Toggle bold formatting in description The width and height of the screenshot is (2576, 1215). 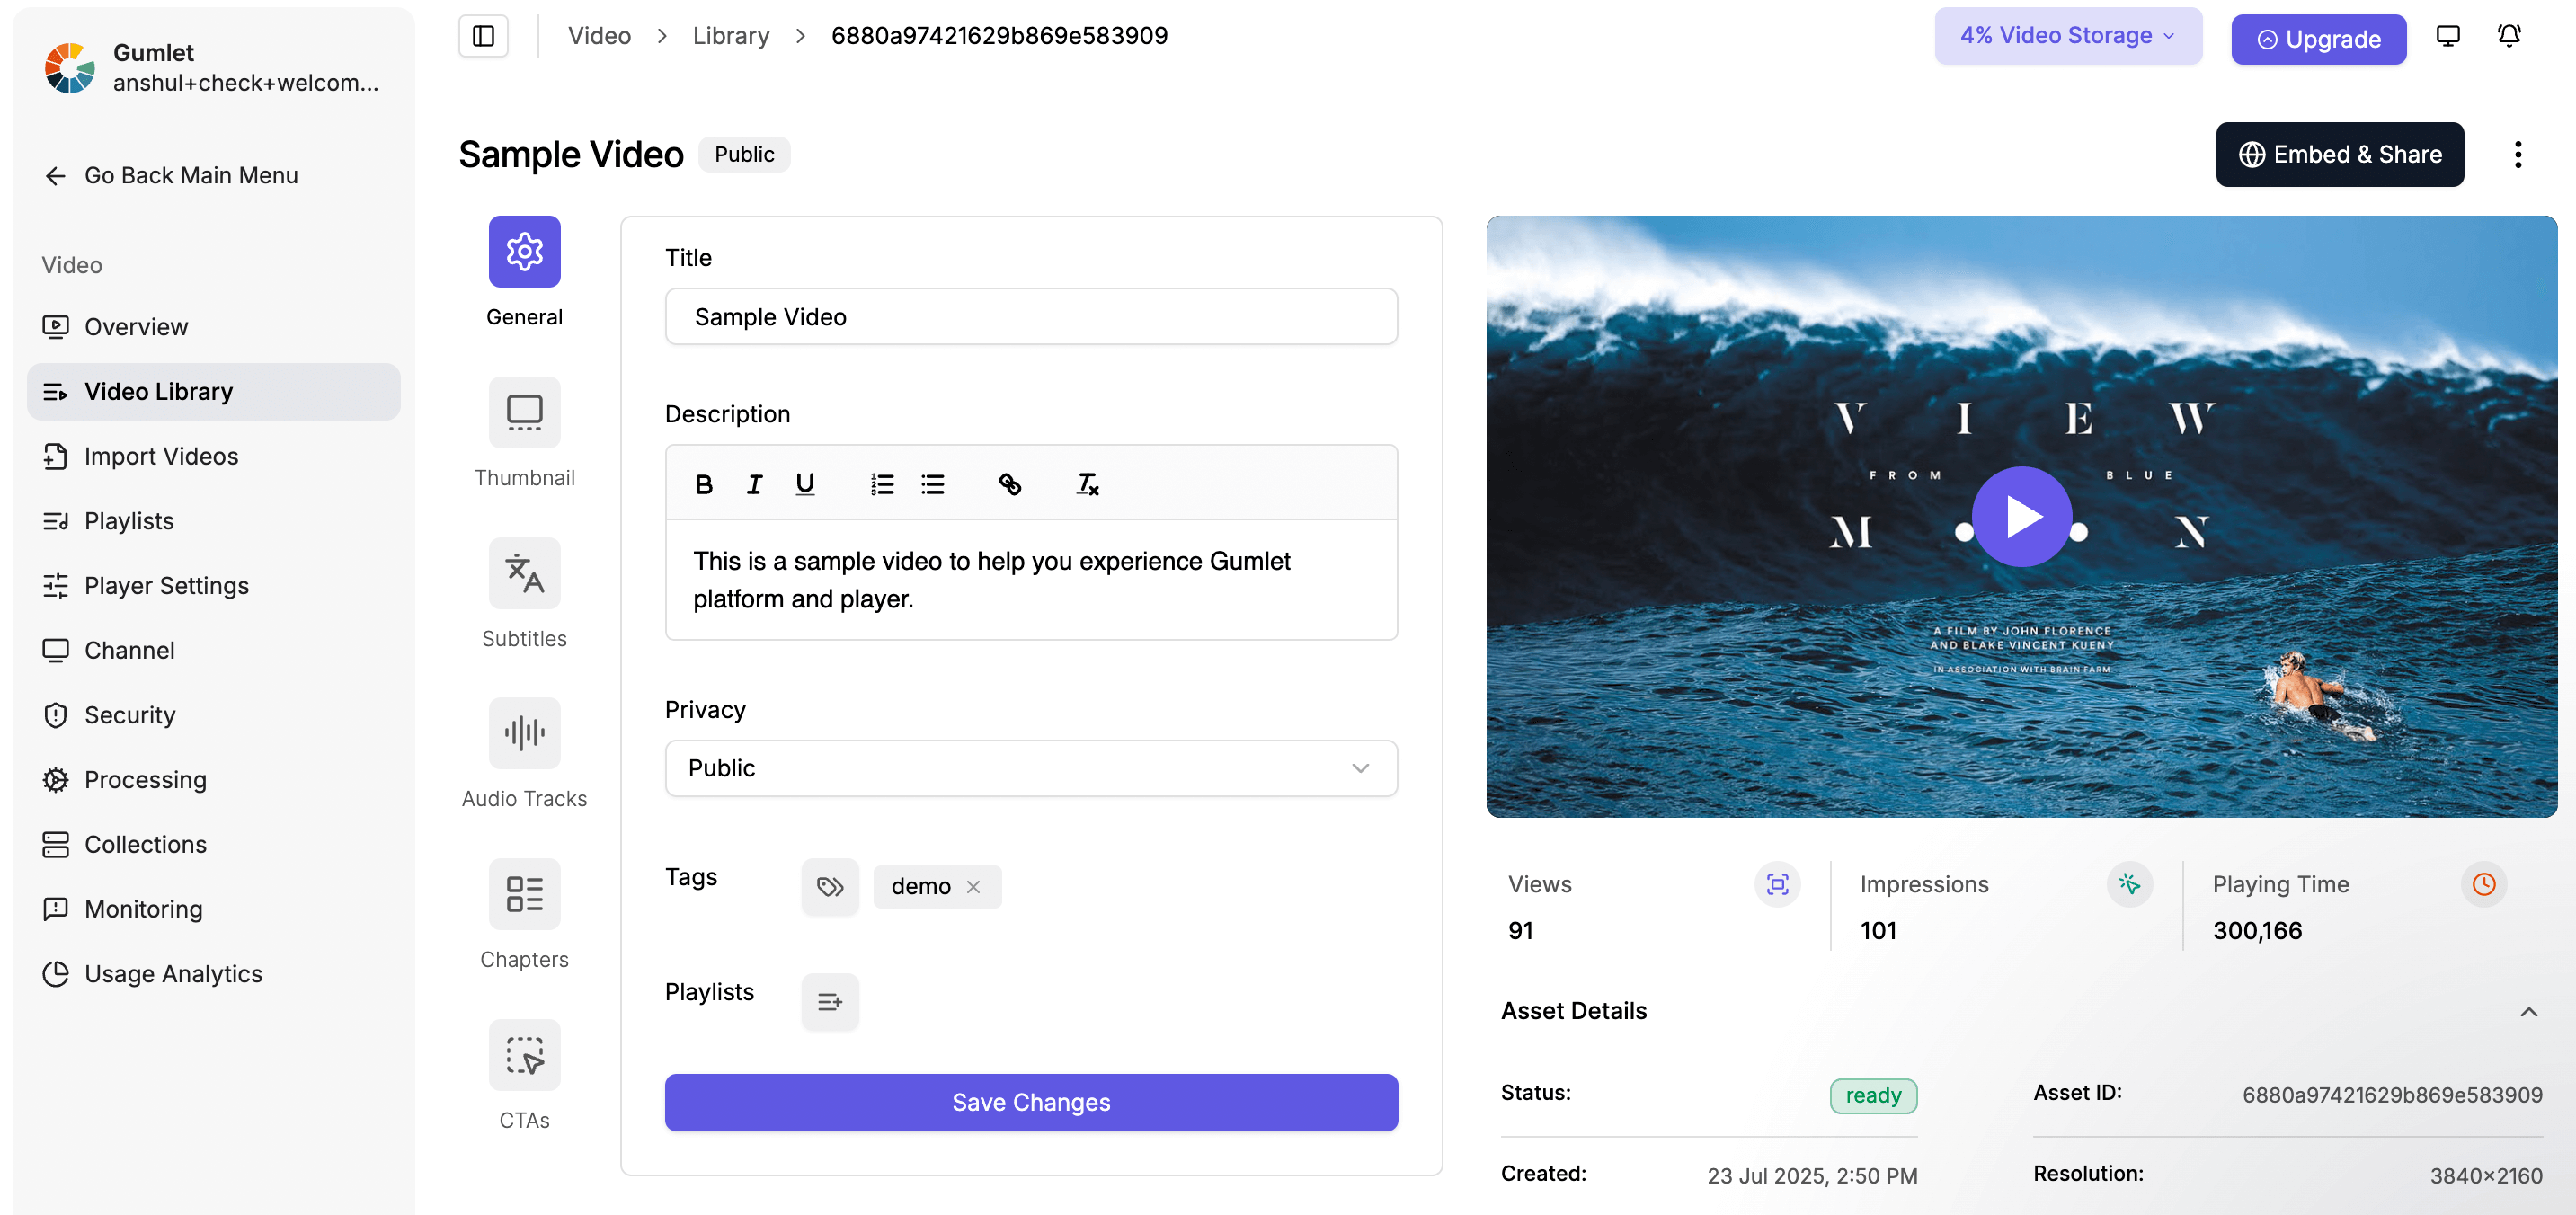coord(704,485)
